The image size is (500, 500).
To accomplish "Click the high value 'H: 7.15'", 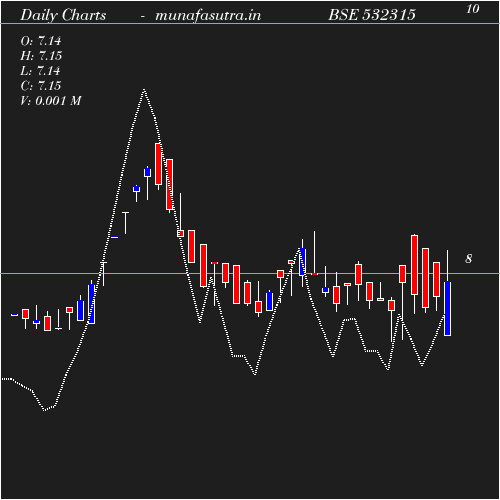I will point(41,56).
